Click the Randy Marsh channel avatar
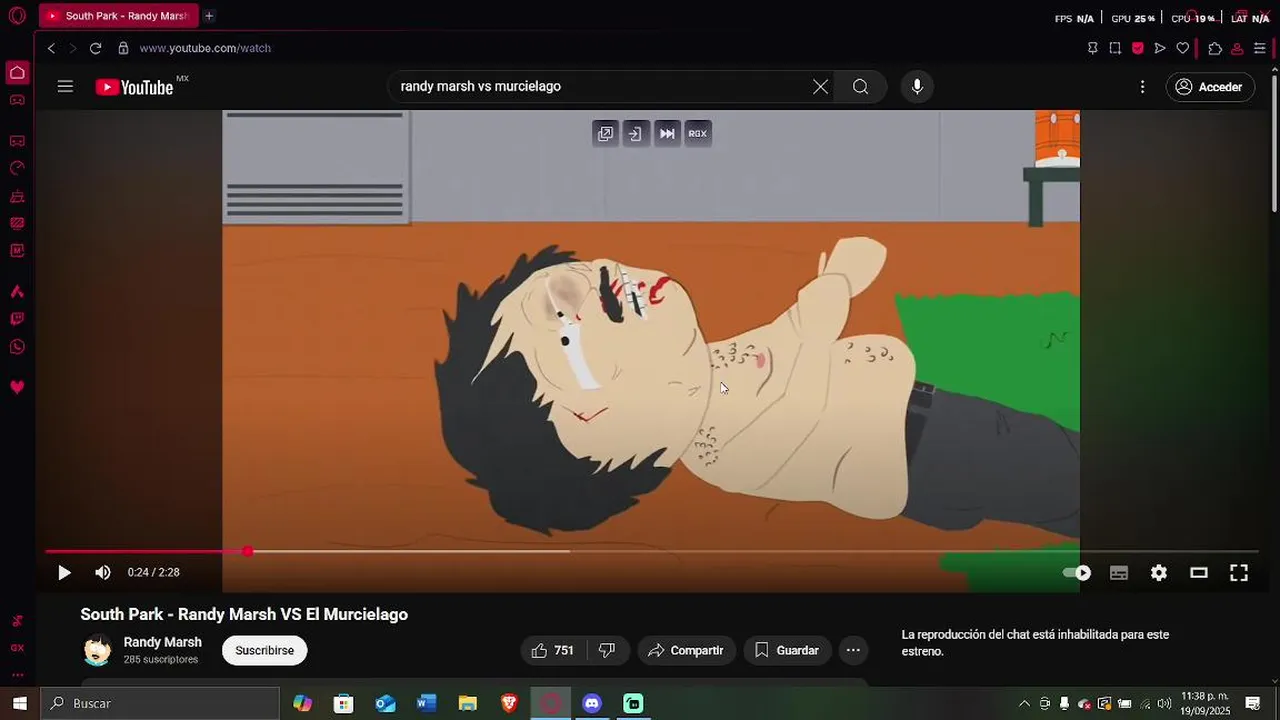This screenshot has width=1280, height=720. pos(97,651)
